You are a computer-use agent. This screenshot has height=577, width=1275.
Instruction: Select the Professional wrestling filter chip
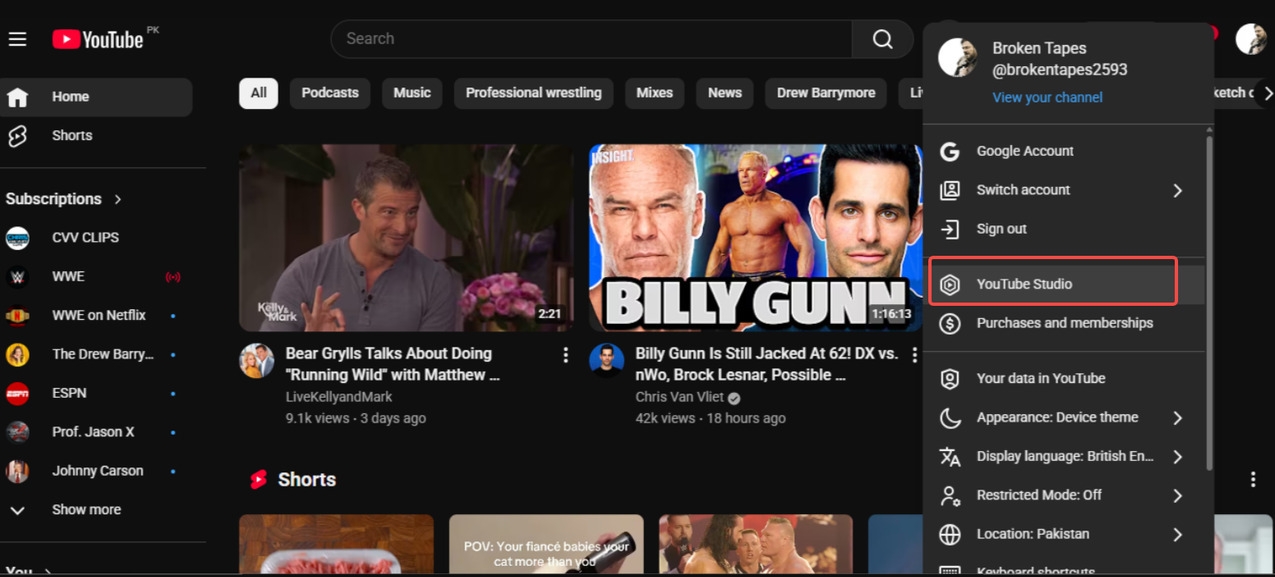point(534,93)
